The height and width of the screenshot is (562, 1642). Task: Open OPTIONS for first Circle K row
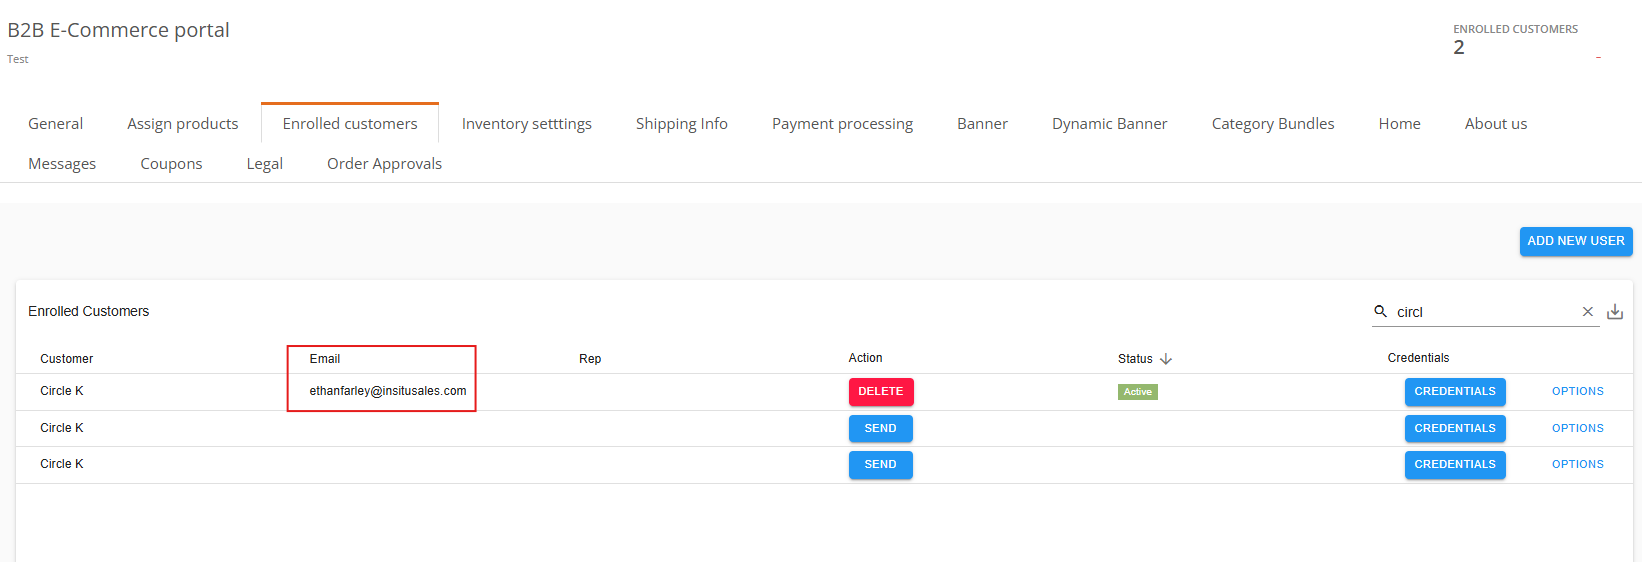click(1578, 392)
